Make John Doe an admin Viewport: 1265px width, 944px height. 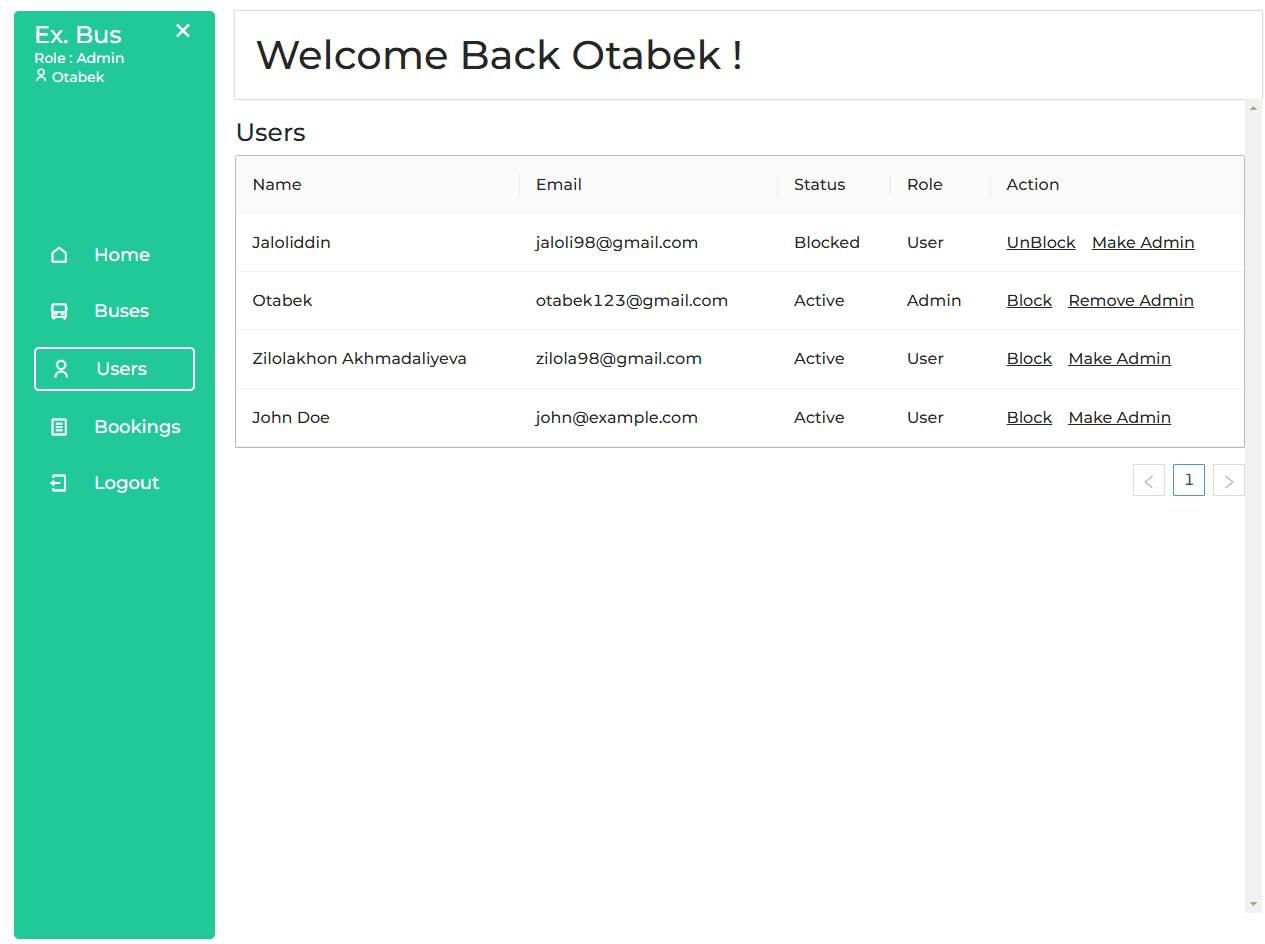click(x=1119, y=418)
